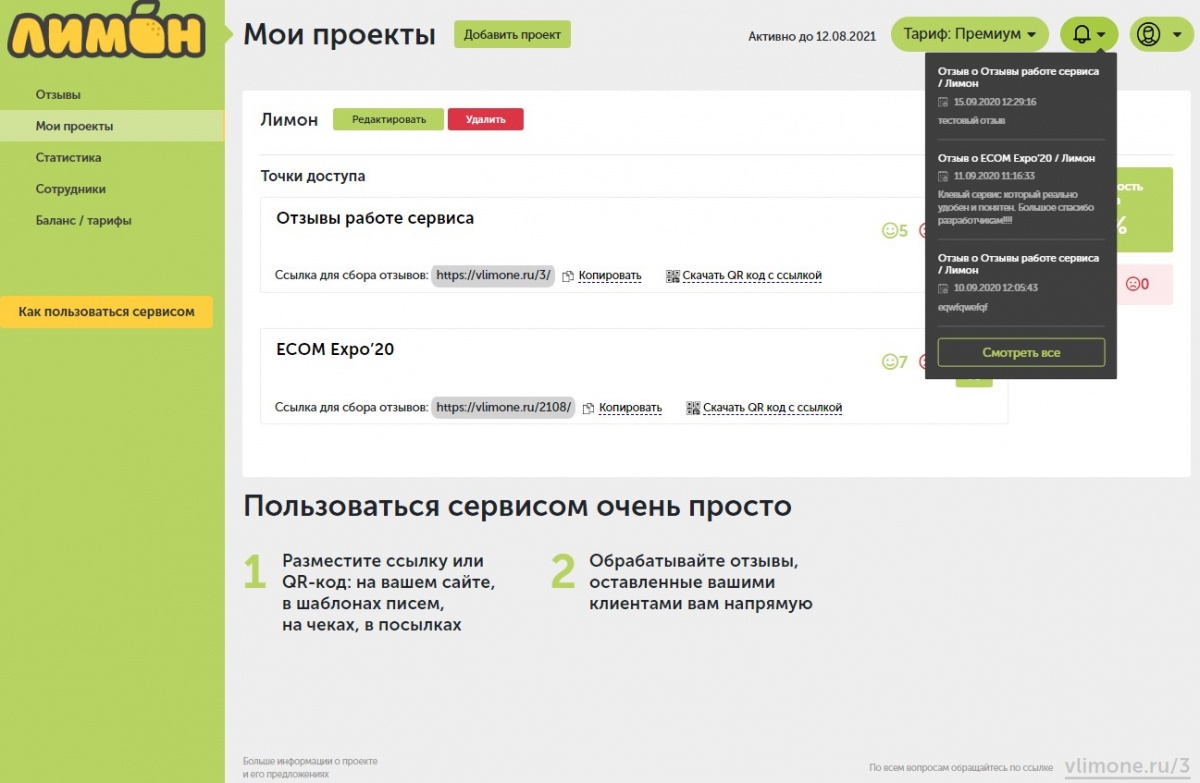
Task: Select Мои проекты in sidebar
Action: [x=112, y=126]
